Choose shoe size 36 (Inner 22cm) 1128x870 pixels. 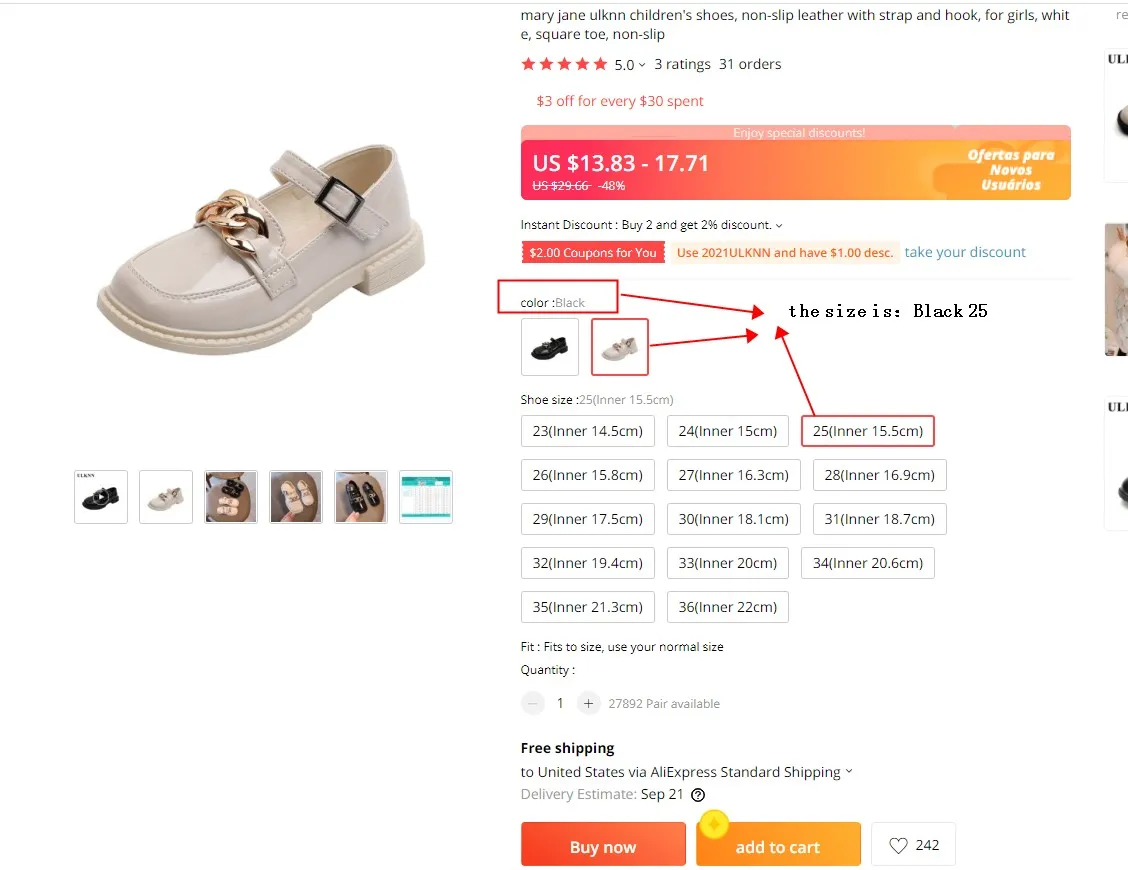727,607
